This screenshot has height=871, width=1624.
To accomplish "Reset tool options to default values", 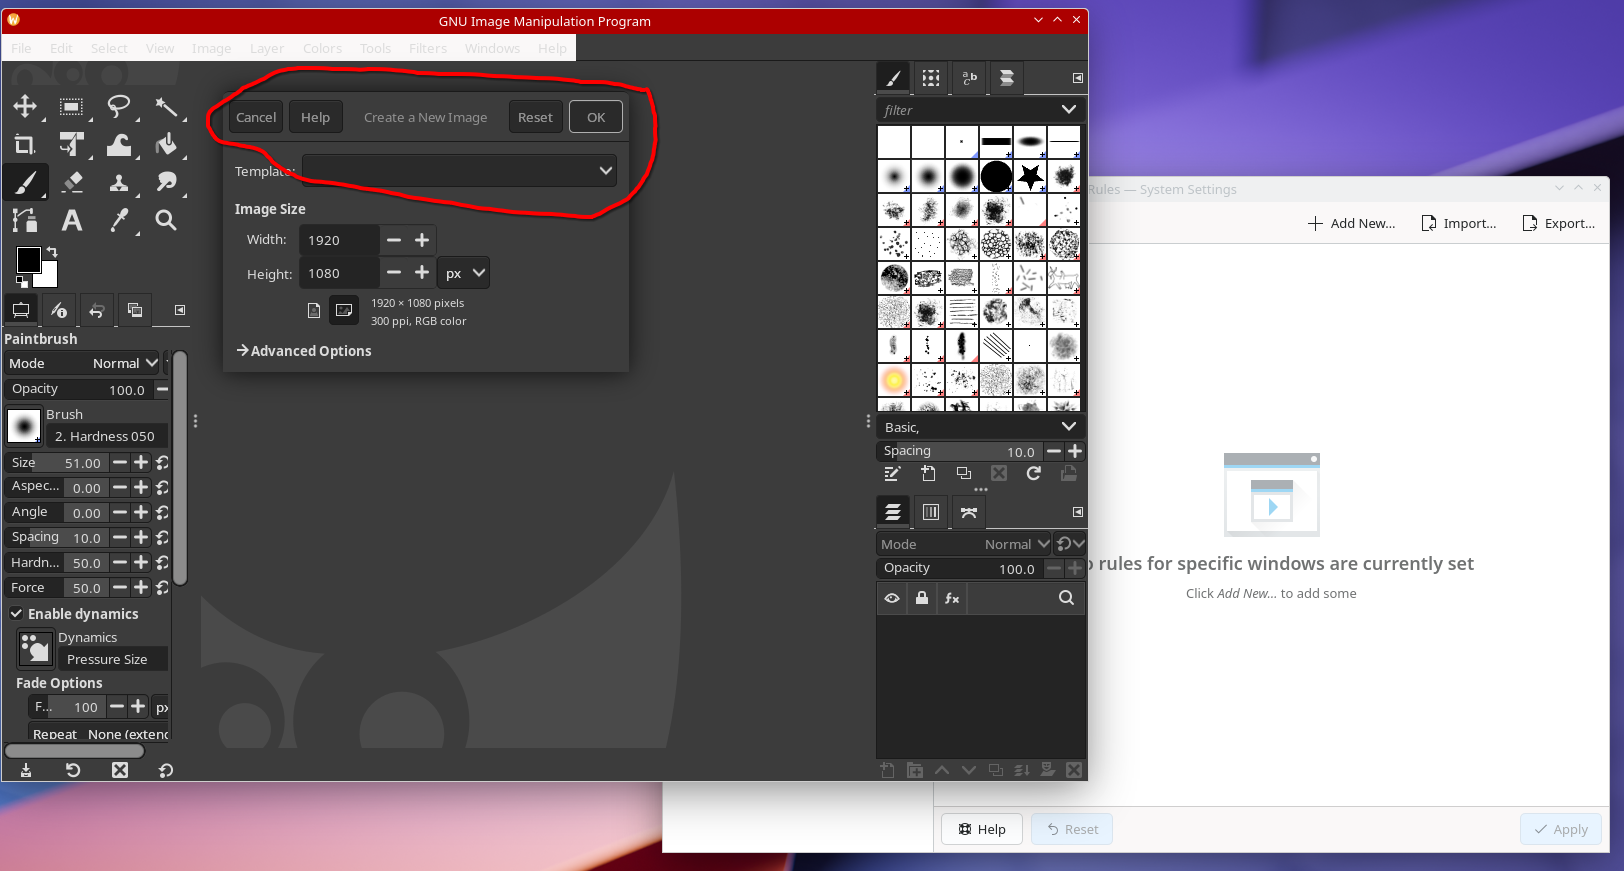I will 166,770.
